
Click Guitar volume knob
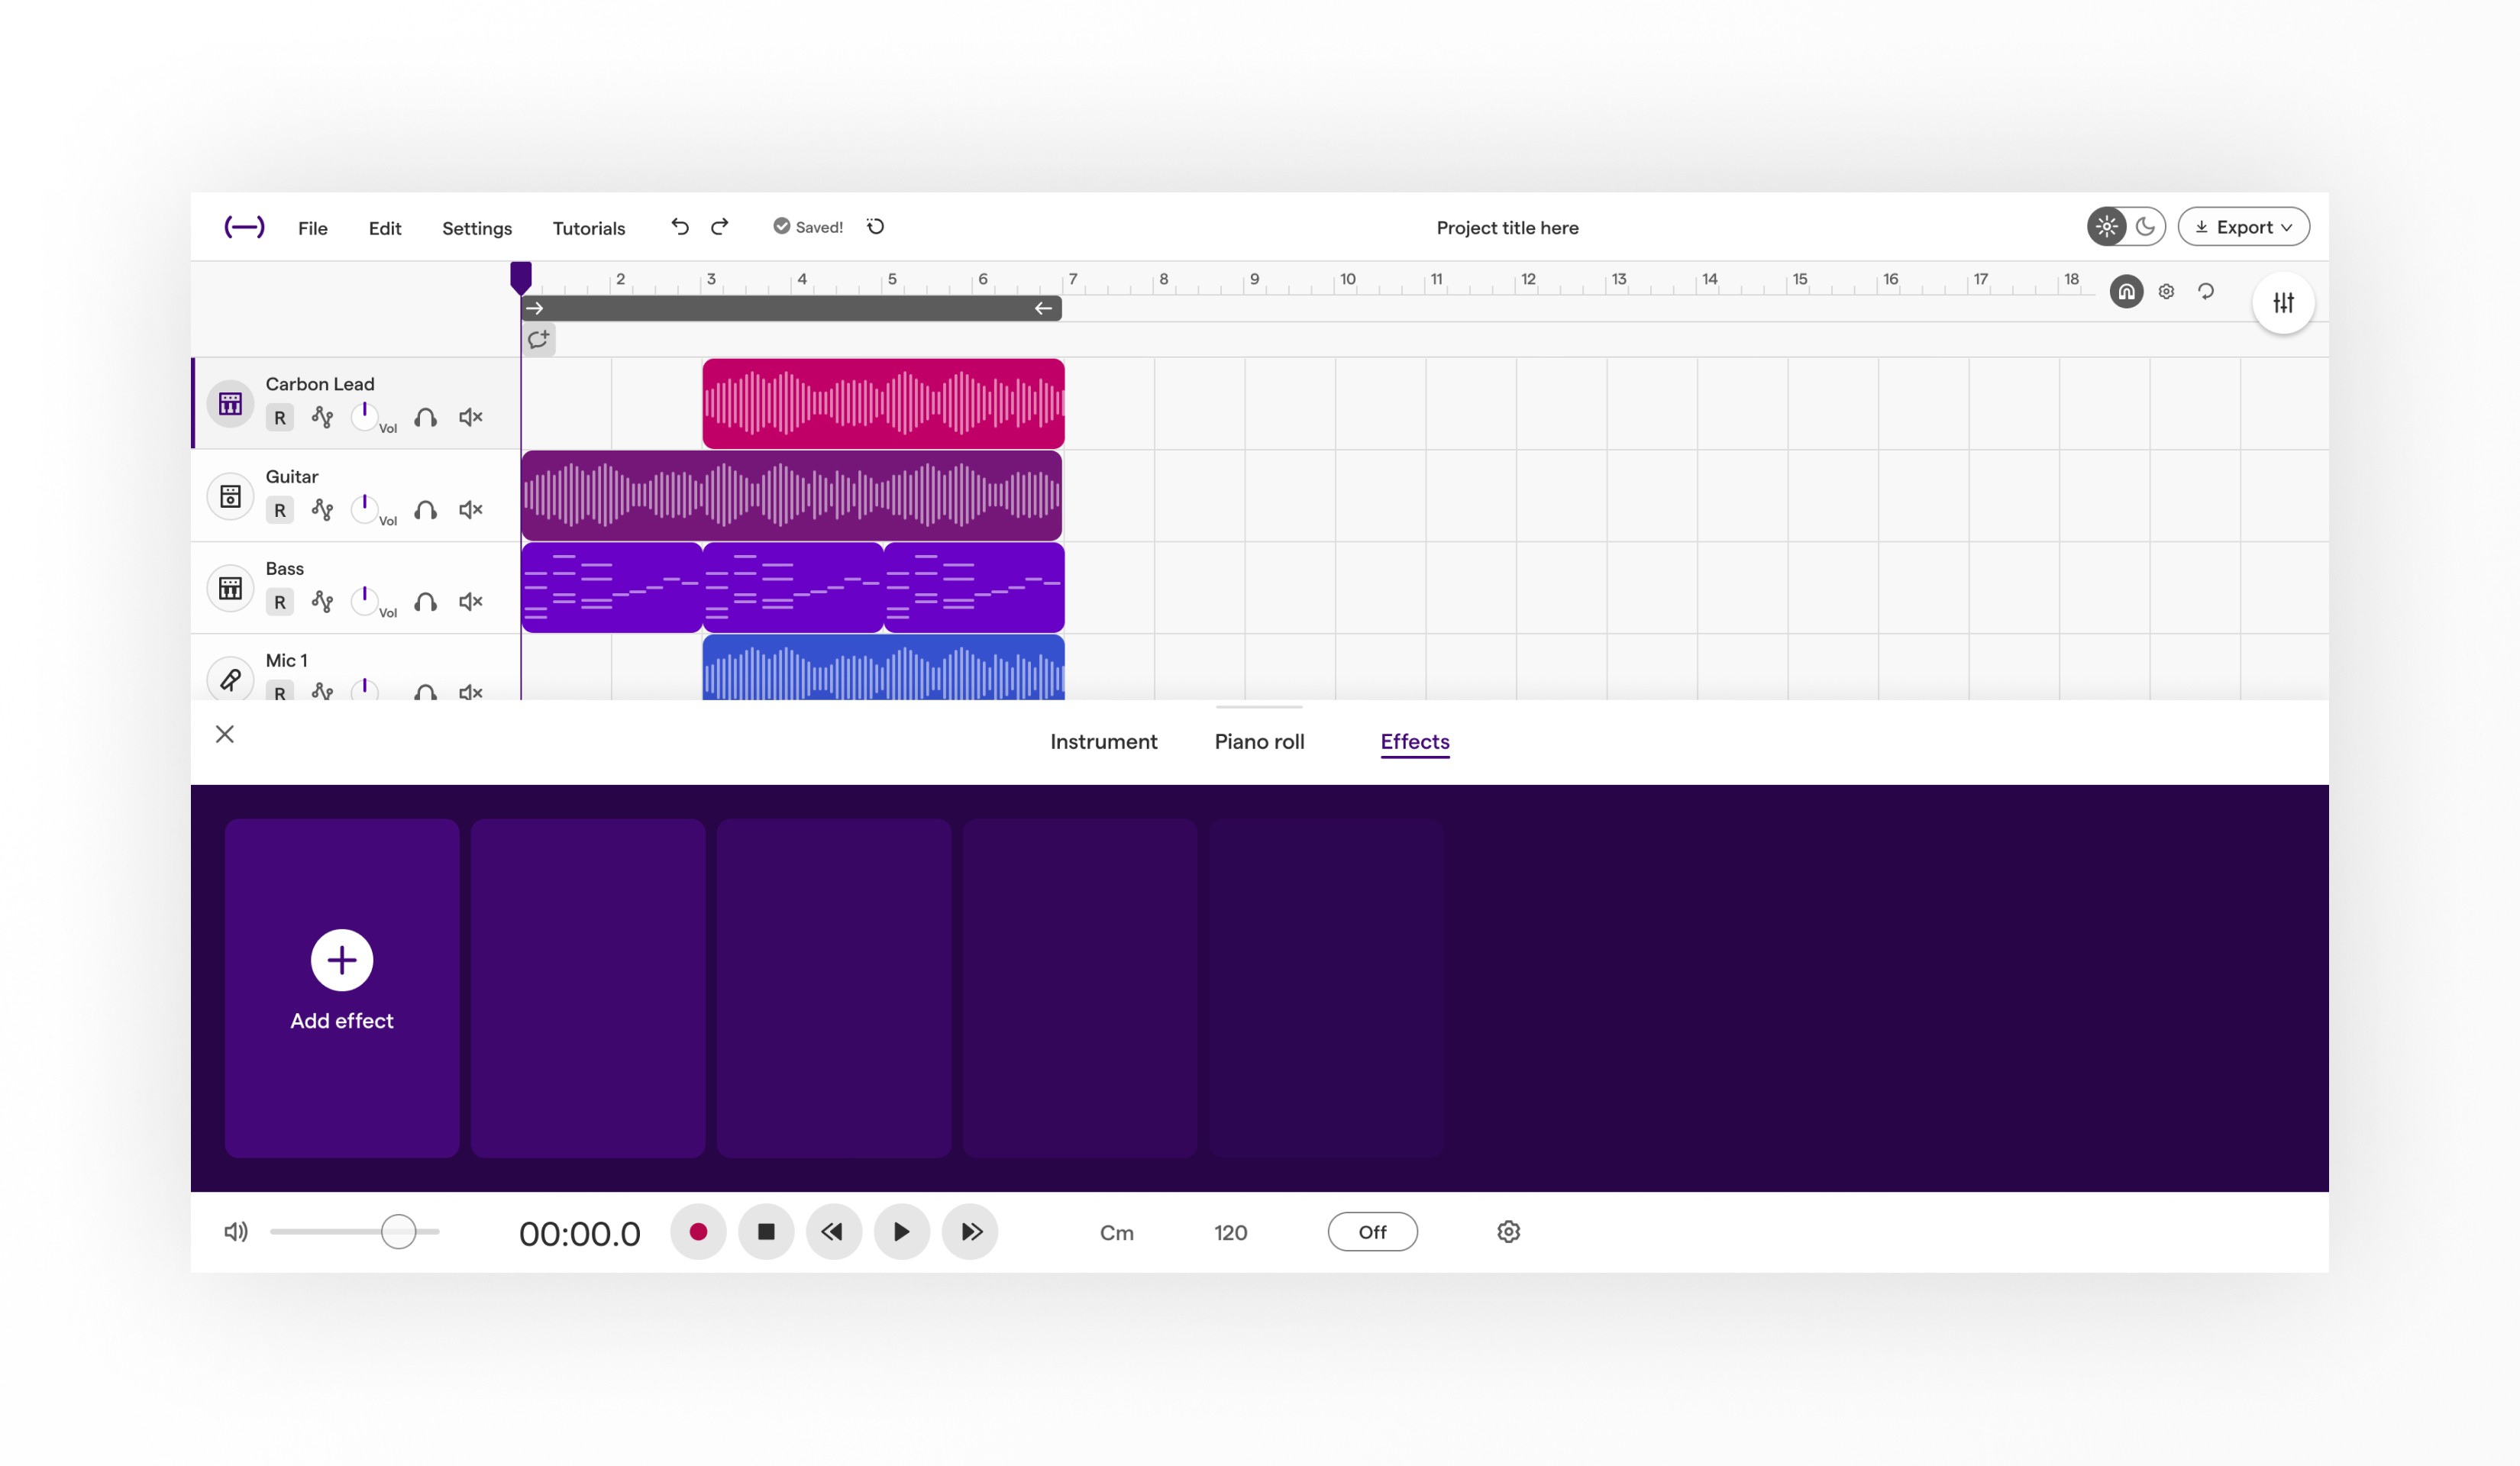[x=365, y=508]
